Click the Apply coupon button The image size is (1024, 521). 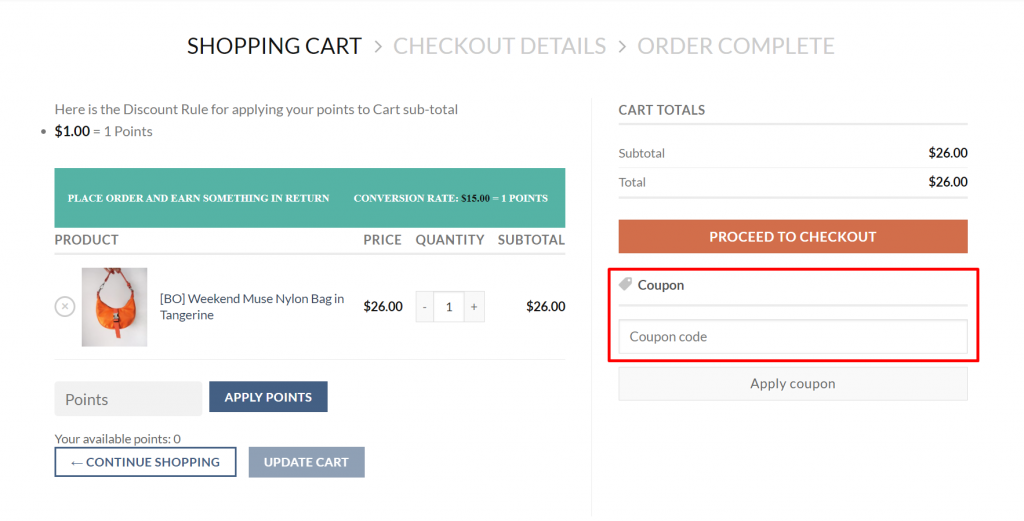[x=793, y=384]
